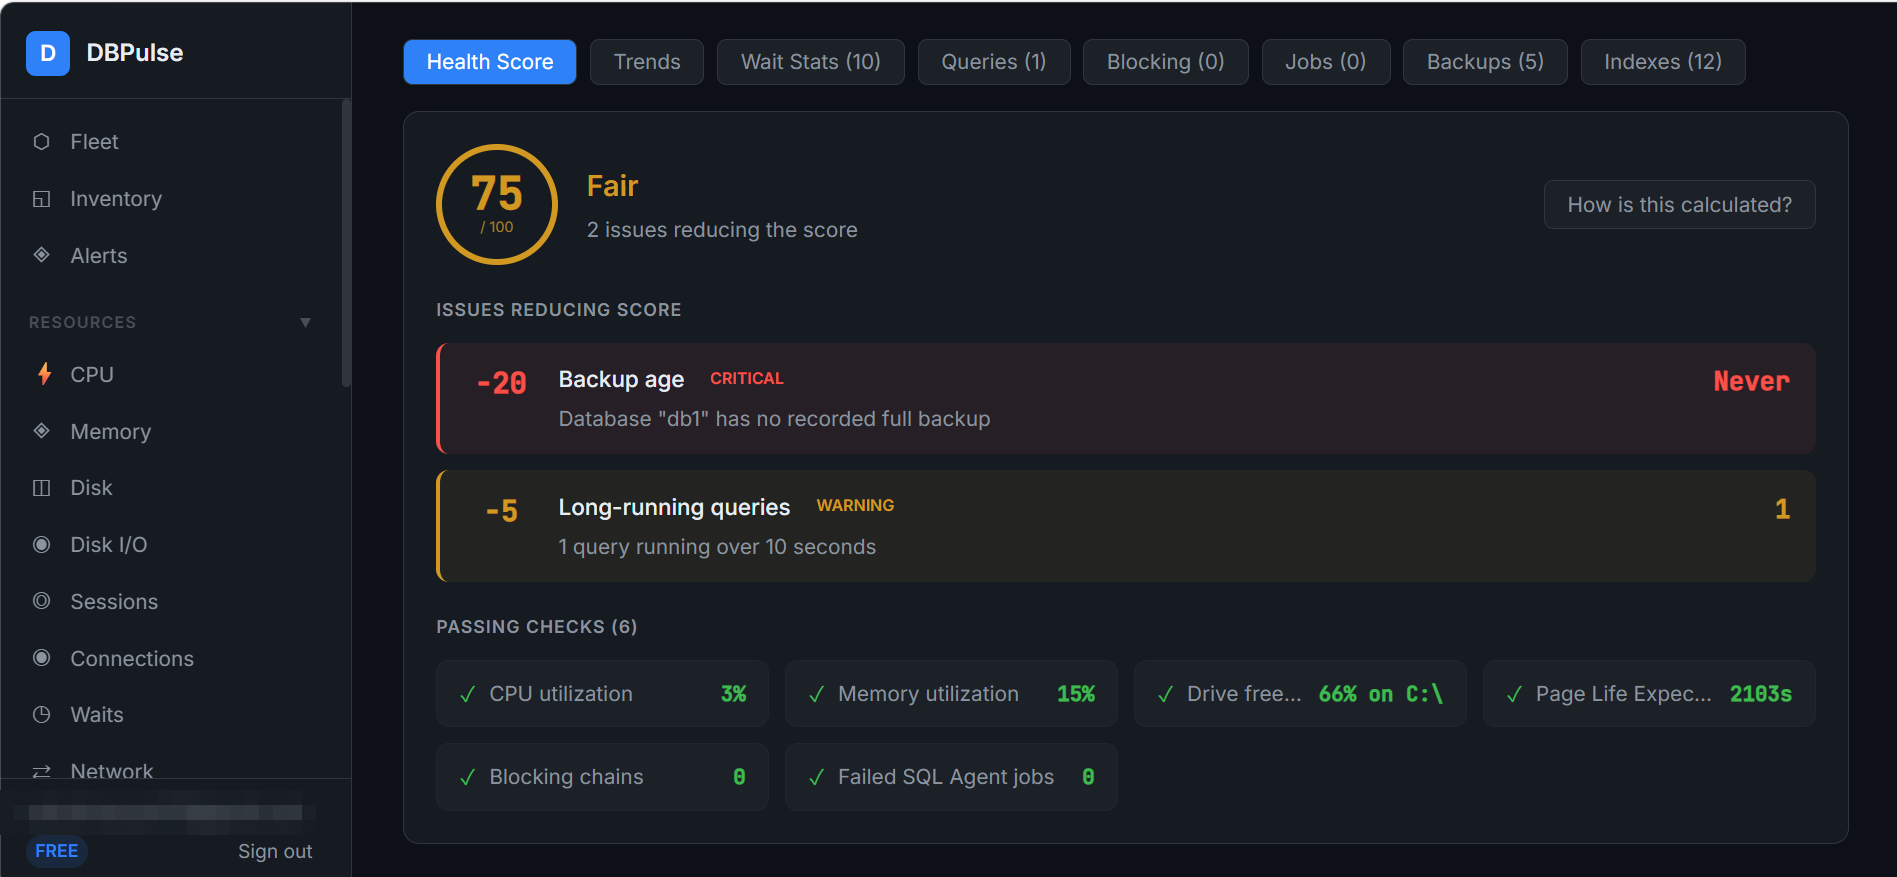Image resolution: width=1897 pixels, height=877 pixels.
Task: Click the Inventory sidebar icon
Action: point(41,199)
